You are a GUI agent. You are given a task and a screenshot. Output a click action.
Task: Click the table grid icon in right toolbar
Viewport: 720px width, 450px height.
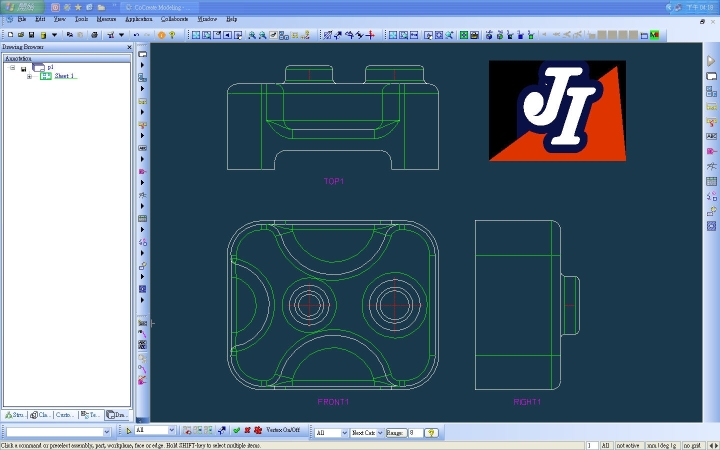point(711,181)
